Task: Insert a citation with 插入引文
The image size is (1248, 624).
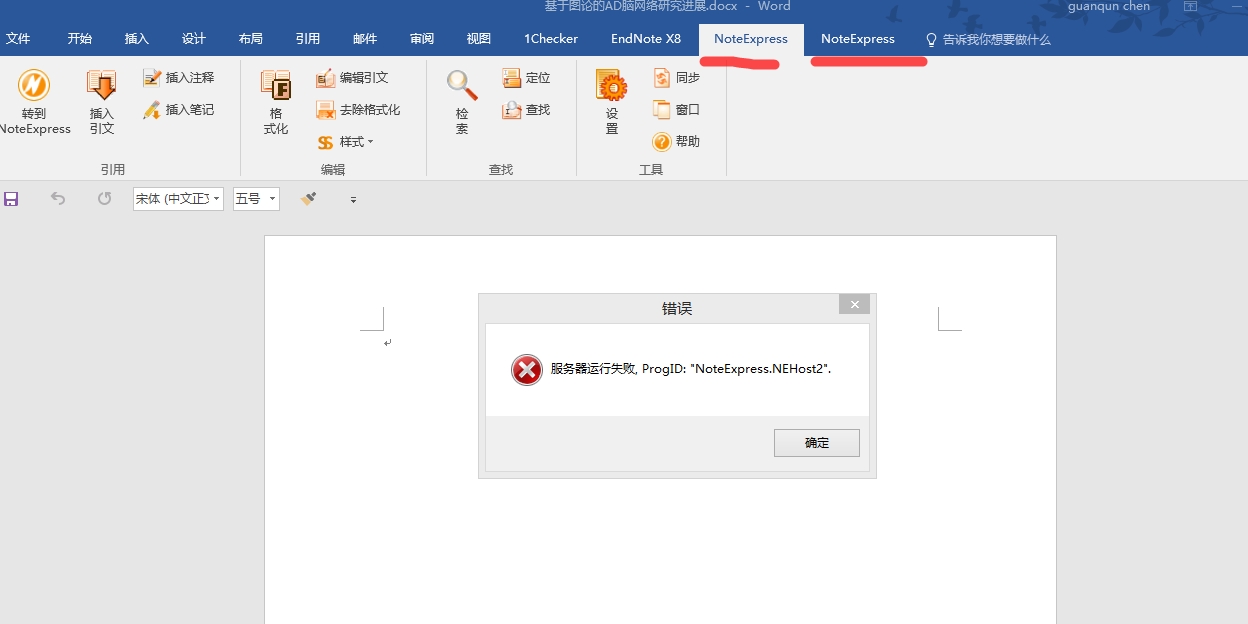Action: [x=102, y=101]
